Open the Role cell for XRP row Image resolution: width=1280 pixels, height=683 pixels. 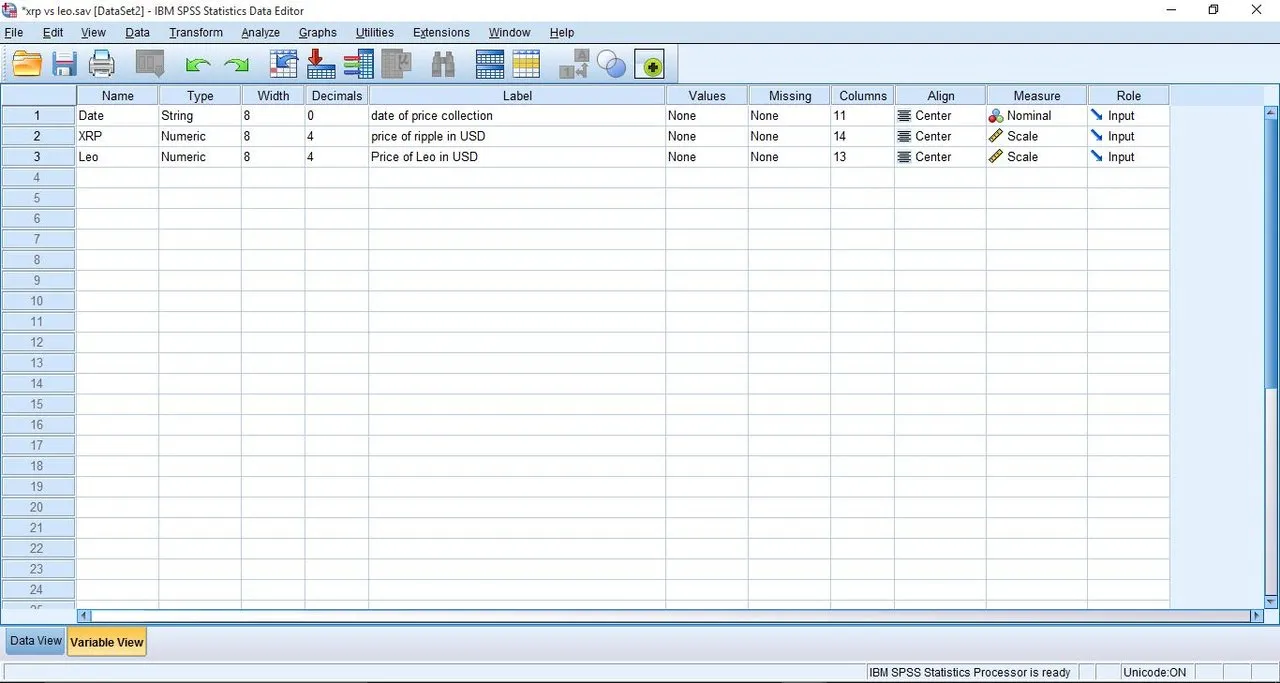tap(1129, 136)
